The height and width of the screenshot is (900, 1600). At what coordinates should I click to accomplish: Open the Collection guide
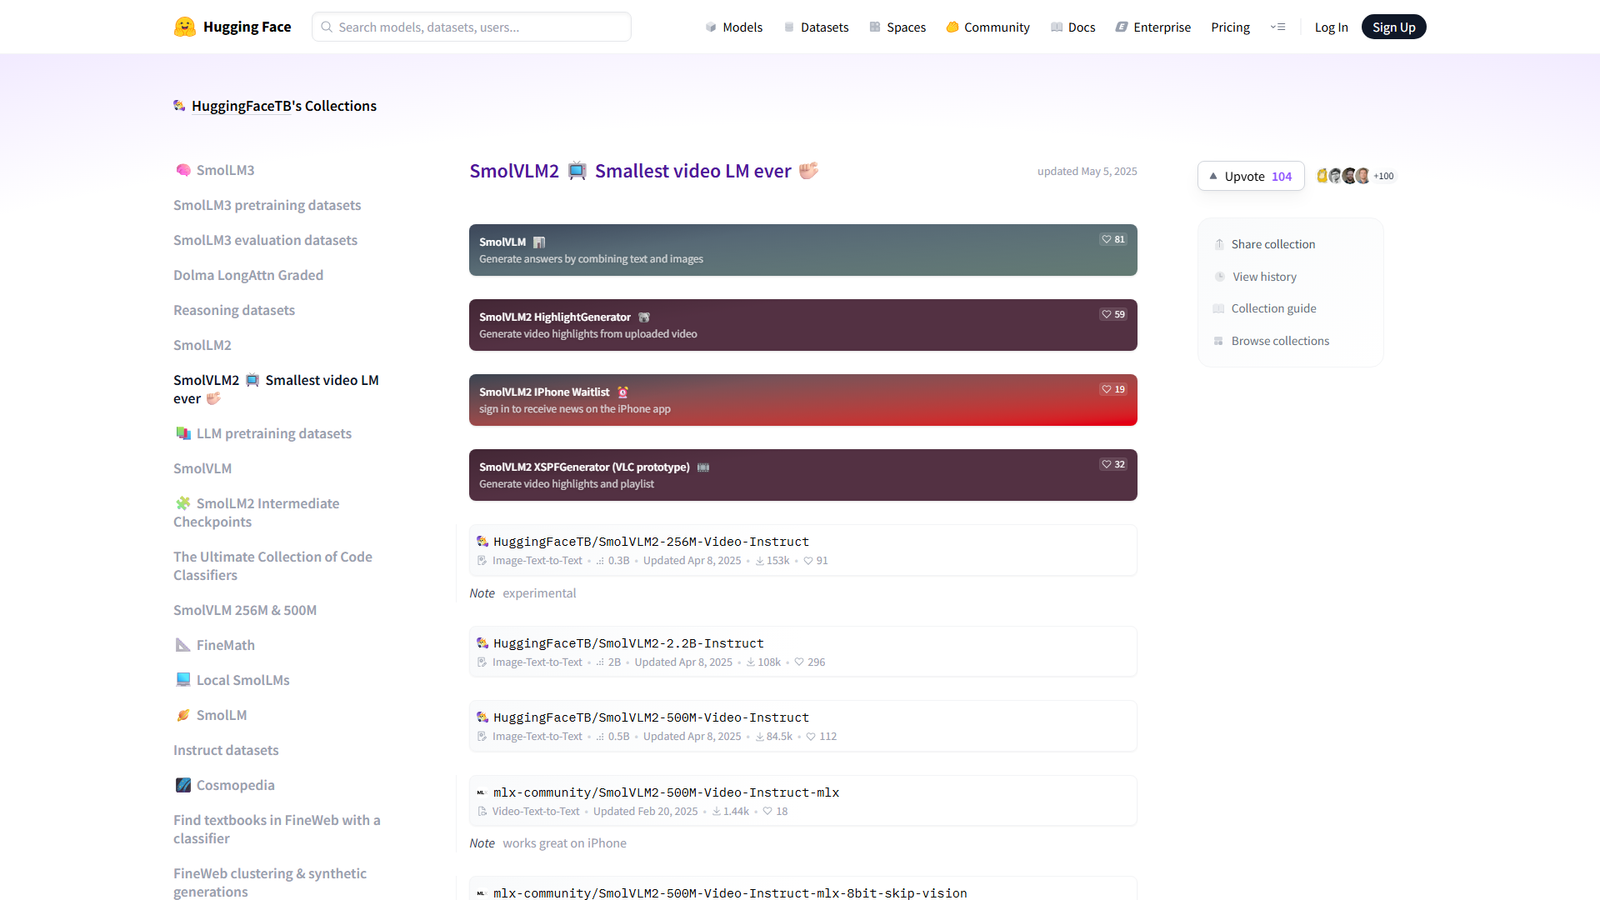pyautogui.click(x=1273, y=308)
